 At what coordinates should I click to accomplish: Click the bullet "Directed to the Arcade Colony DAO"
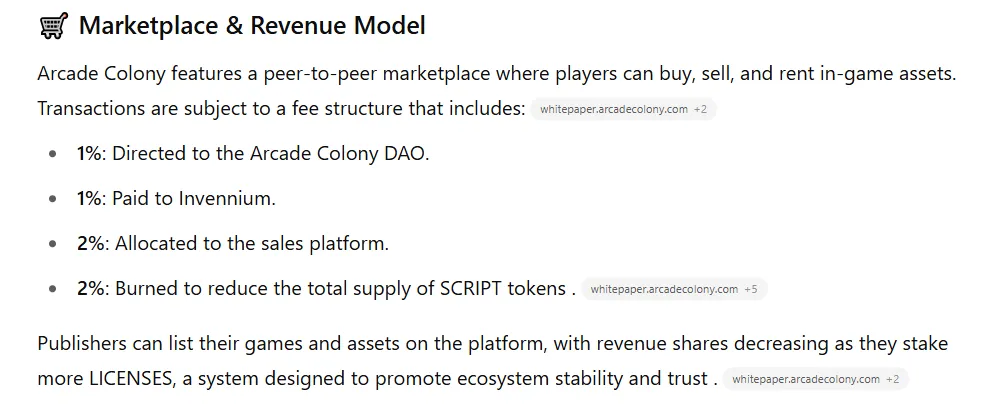coord(253,154)
